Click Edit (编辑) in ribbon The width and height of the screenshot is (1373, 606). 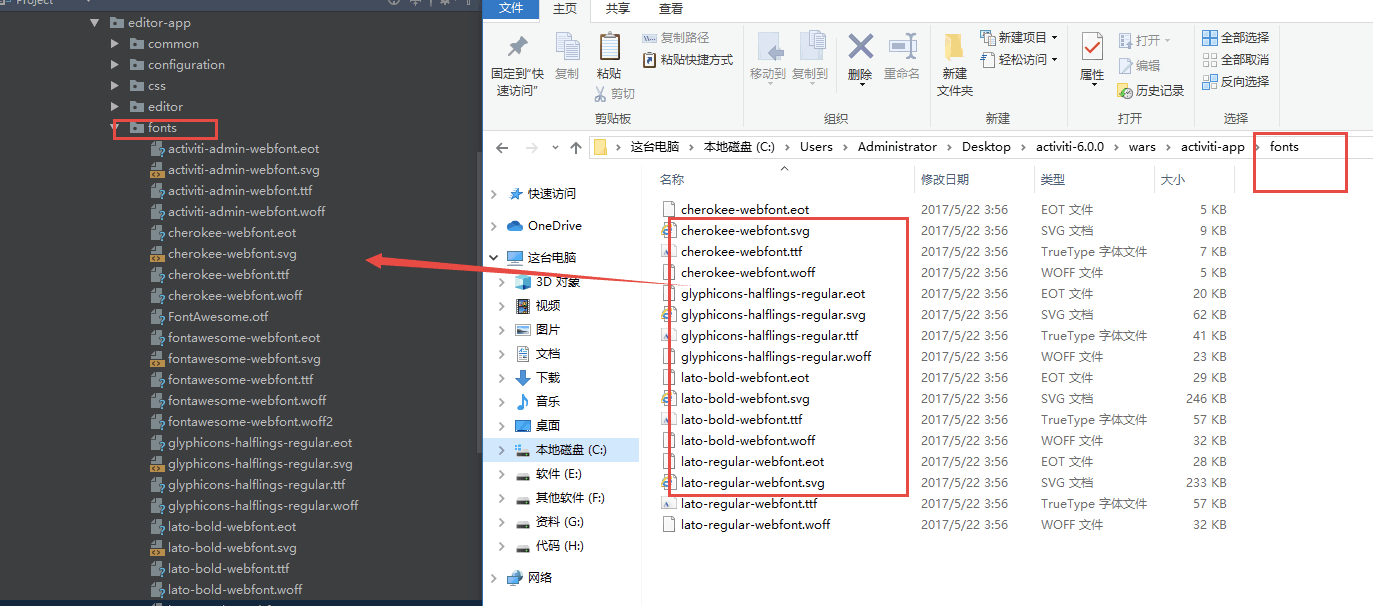tap(1139, 65)
